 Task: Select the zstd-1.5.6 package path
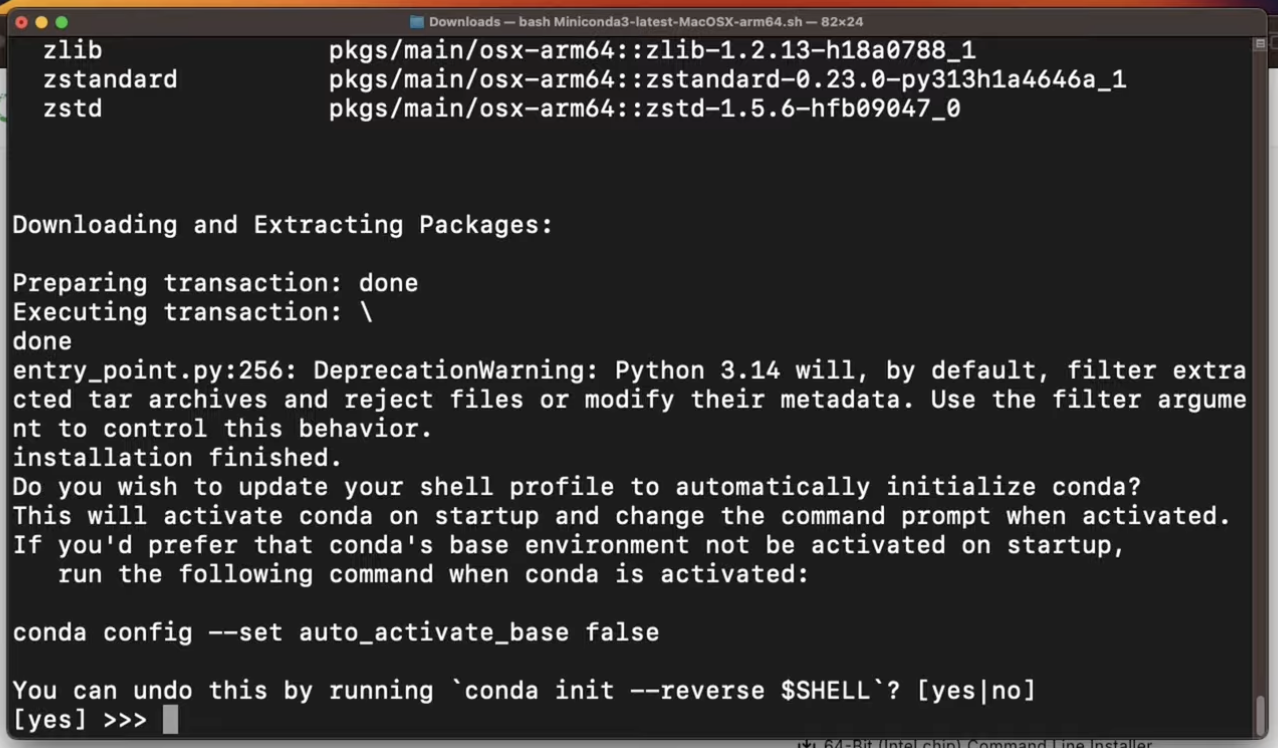pos(644,108)
